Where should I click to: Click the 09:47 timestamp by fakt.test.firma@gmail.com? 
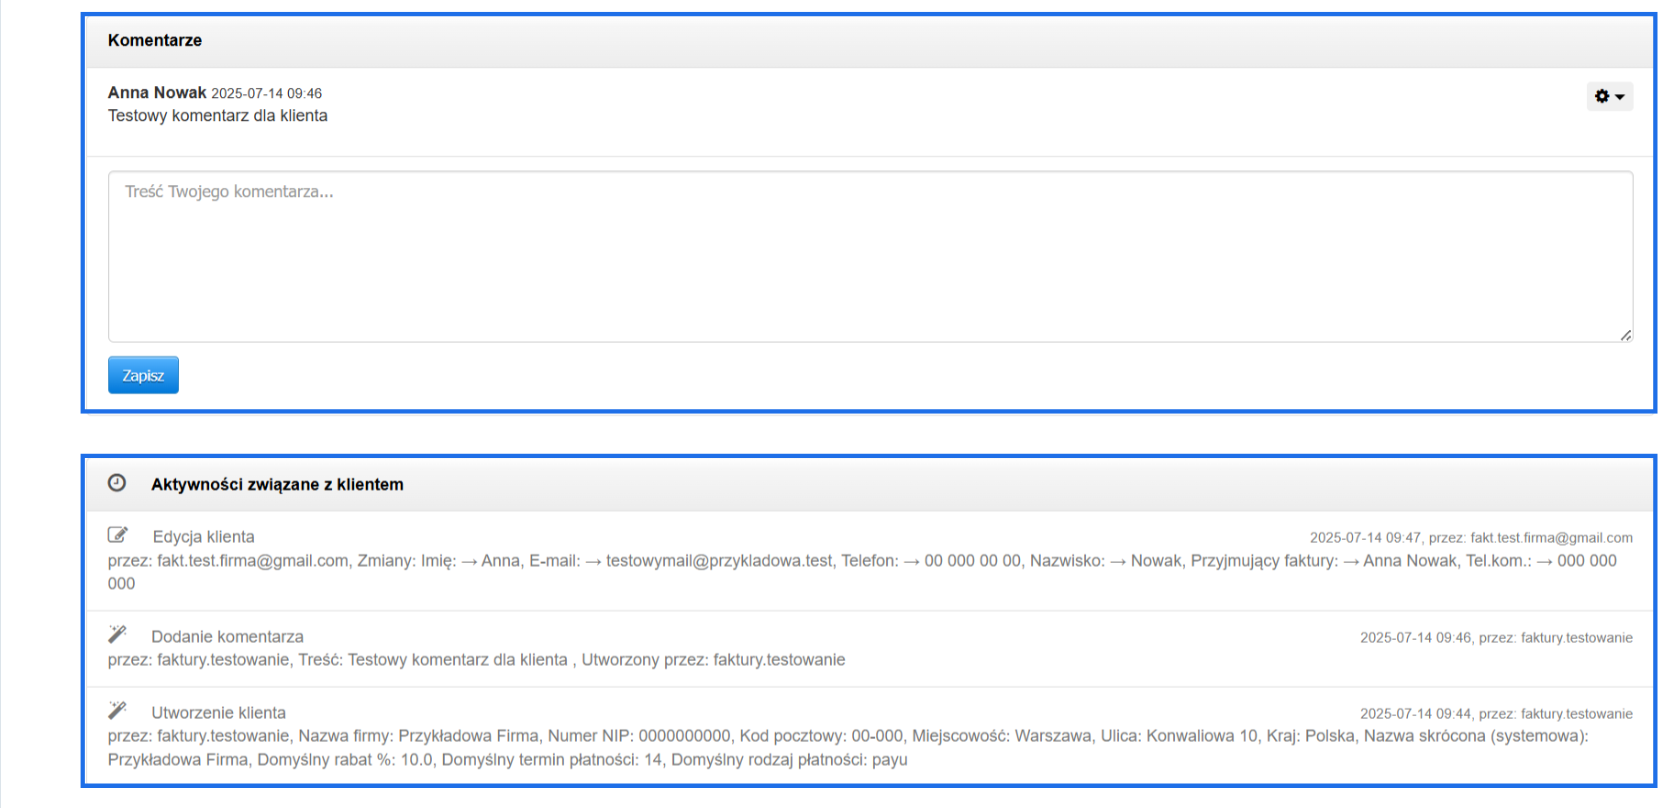(x=1471, y=538)
